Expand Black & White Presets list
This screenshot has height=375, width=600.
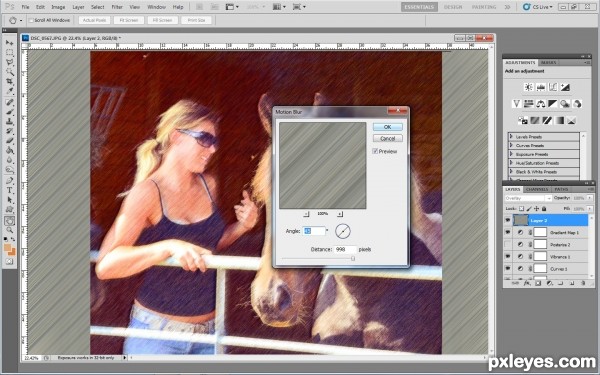click(x=511, y=172)
